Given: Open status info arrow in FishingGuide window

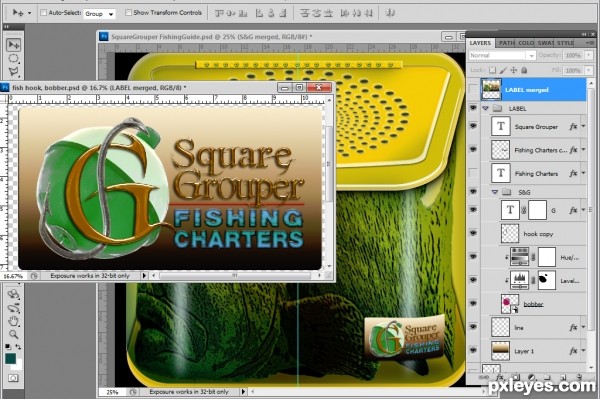Looking at the screenshot, I should (243, 392).
